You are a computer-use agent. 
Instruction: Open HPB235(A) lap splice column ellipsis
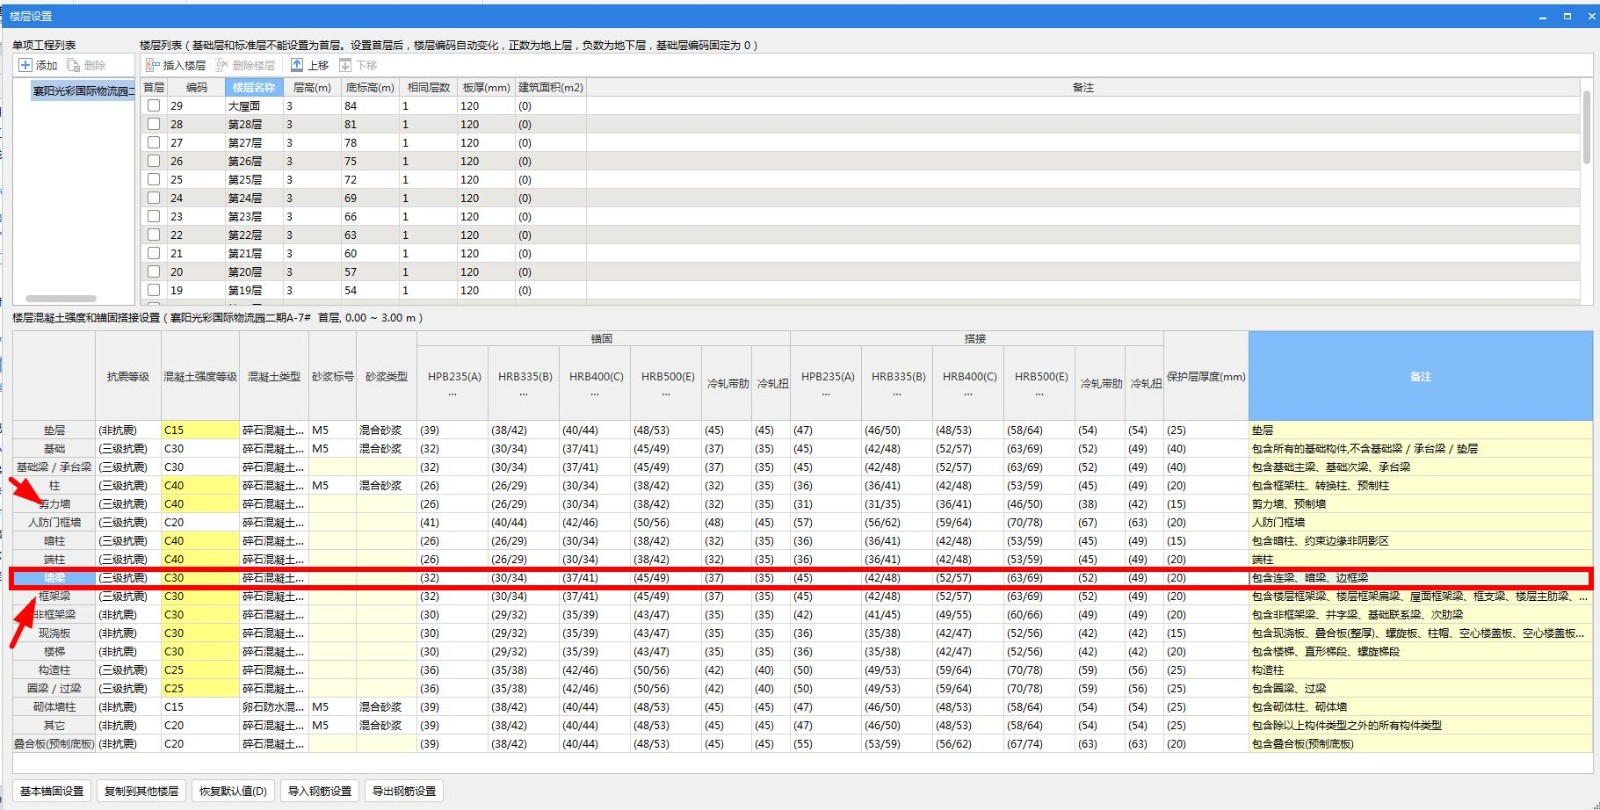point(827,394)
